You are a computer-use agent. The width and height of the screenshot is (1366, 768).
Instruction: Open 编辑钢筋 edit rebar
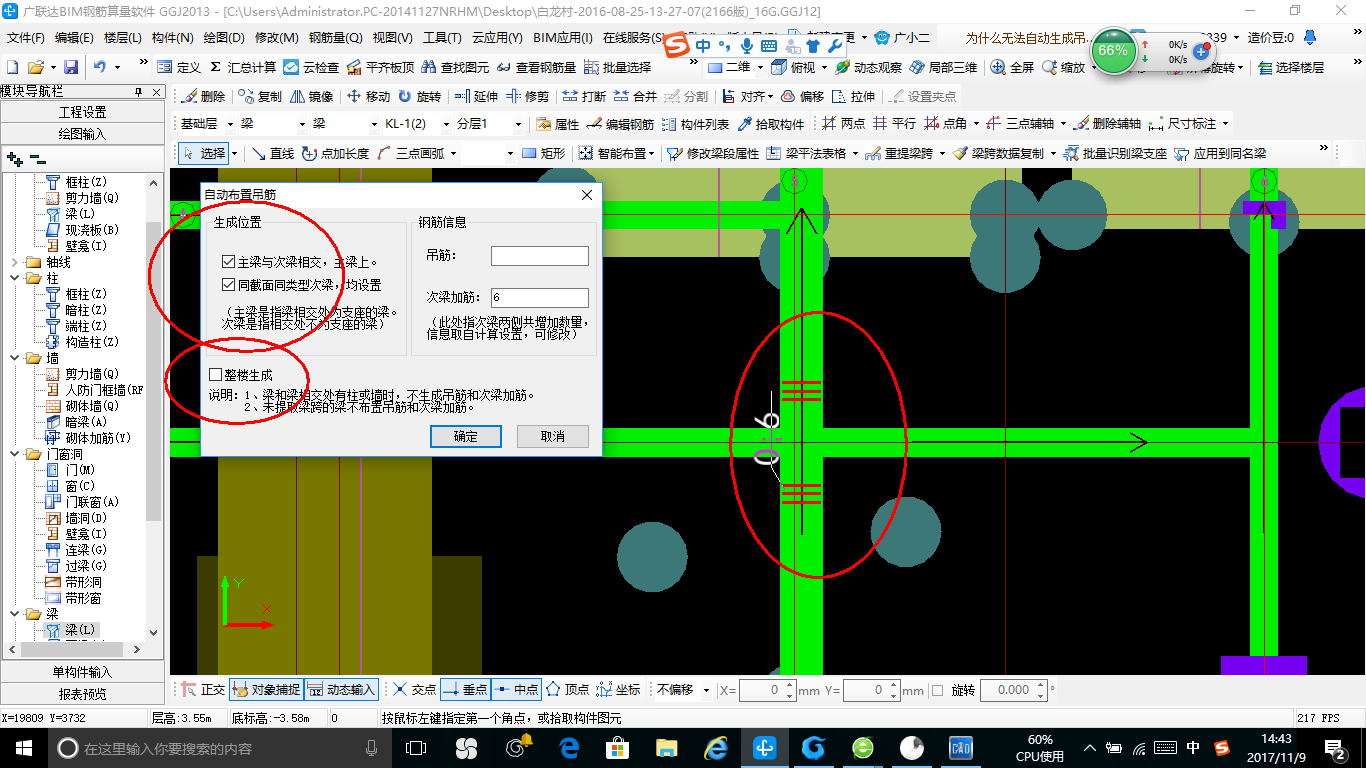pyautogui.click(x=621, y=124)
